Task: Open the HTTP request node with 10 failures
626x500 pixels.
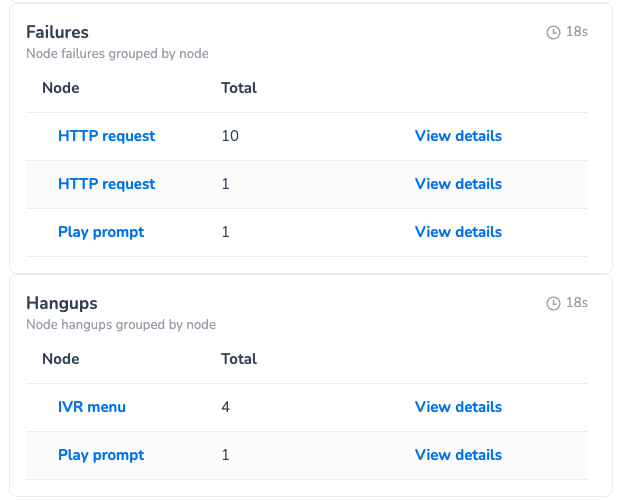Action: click(x=106, y=136)
